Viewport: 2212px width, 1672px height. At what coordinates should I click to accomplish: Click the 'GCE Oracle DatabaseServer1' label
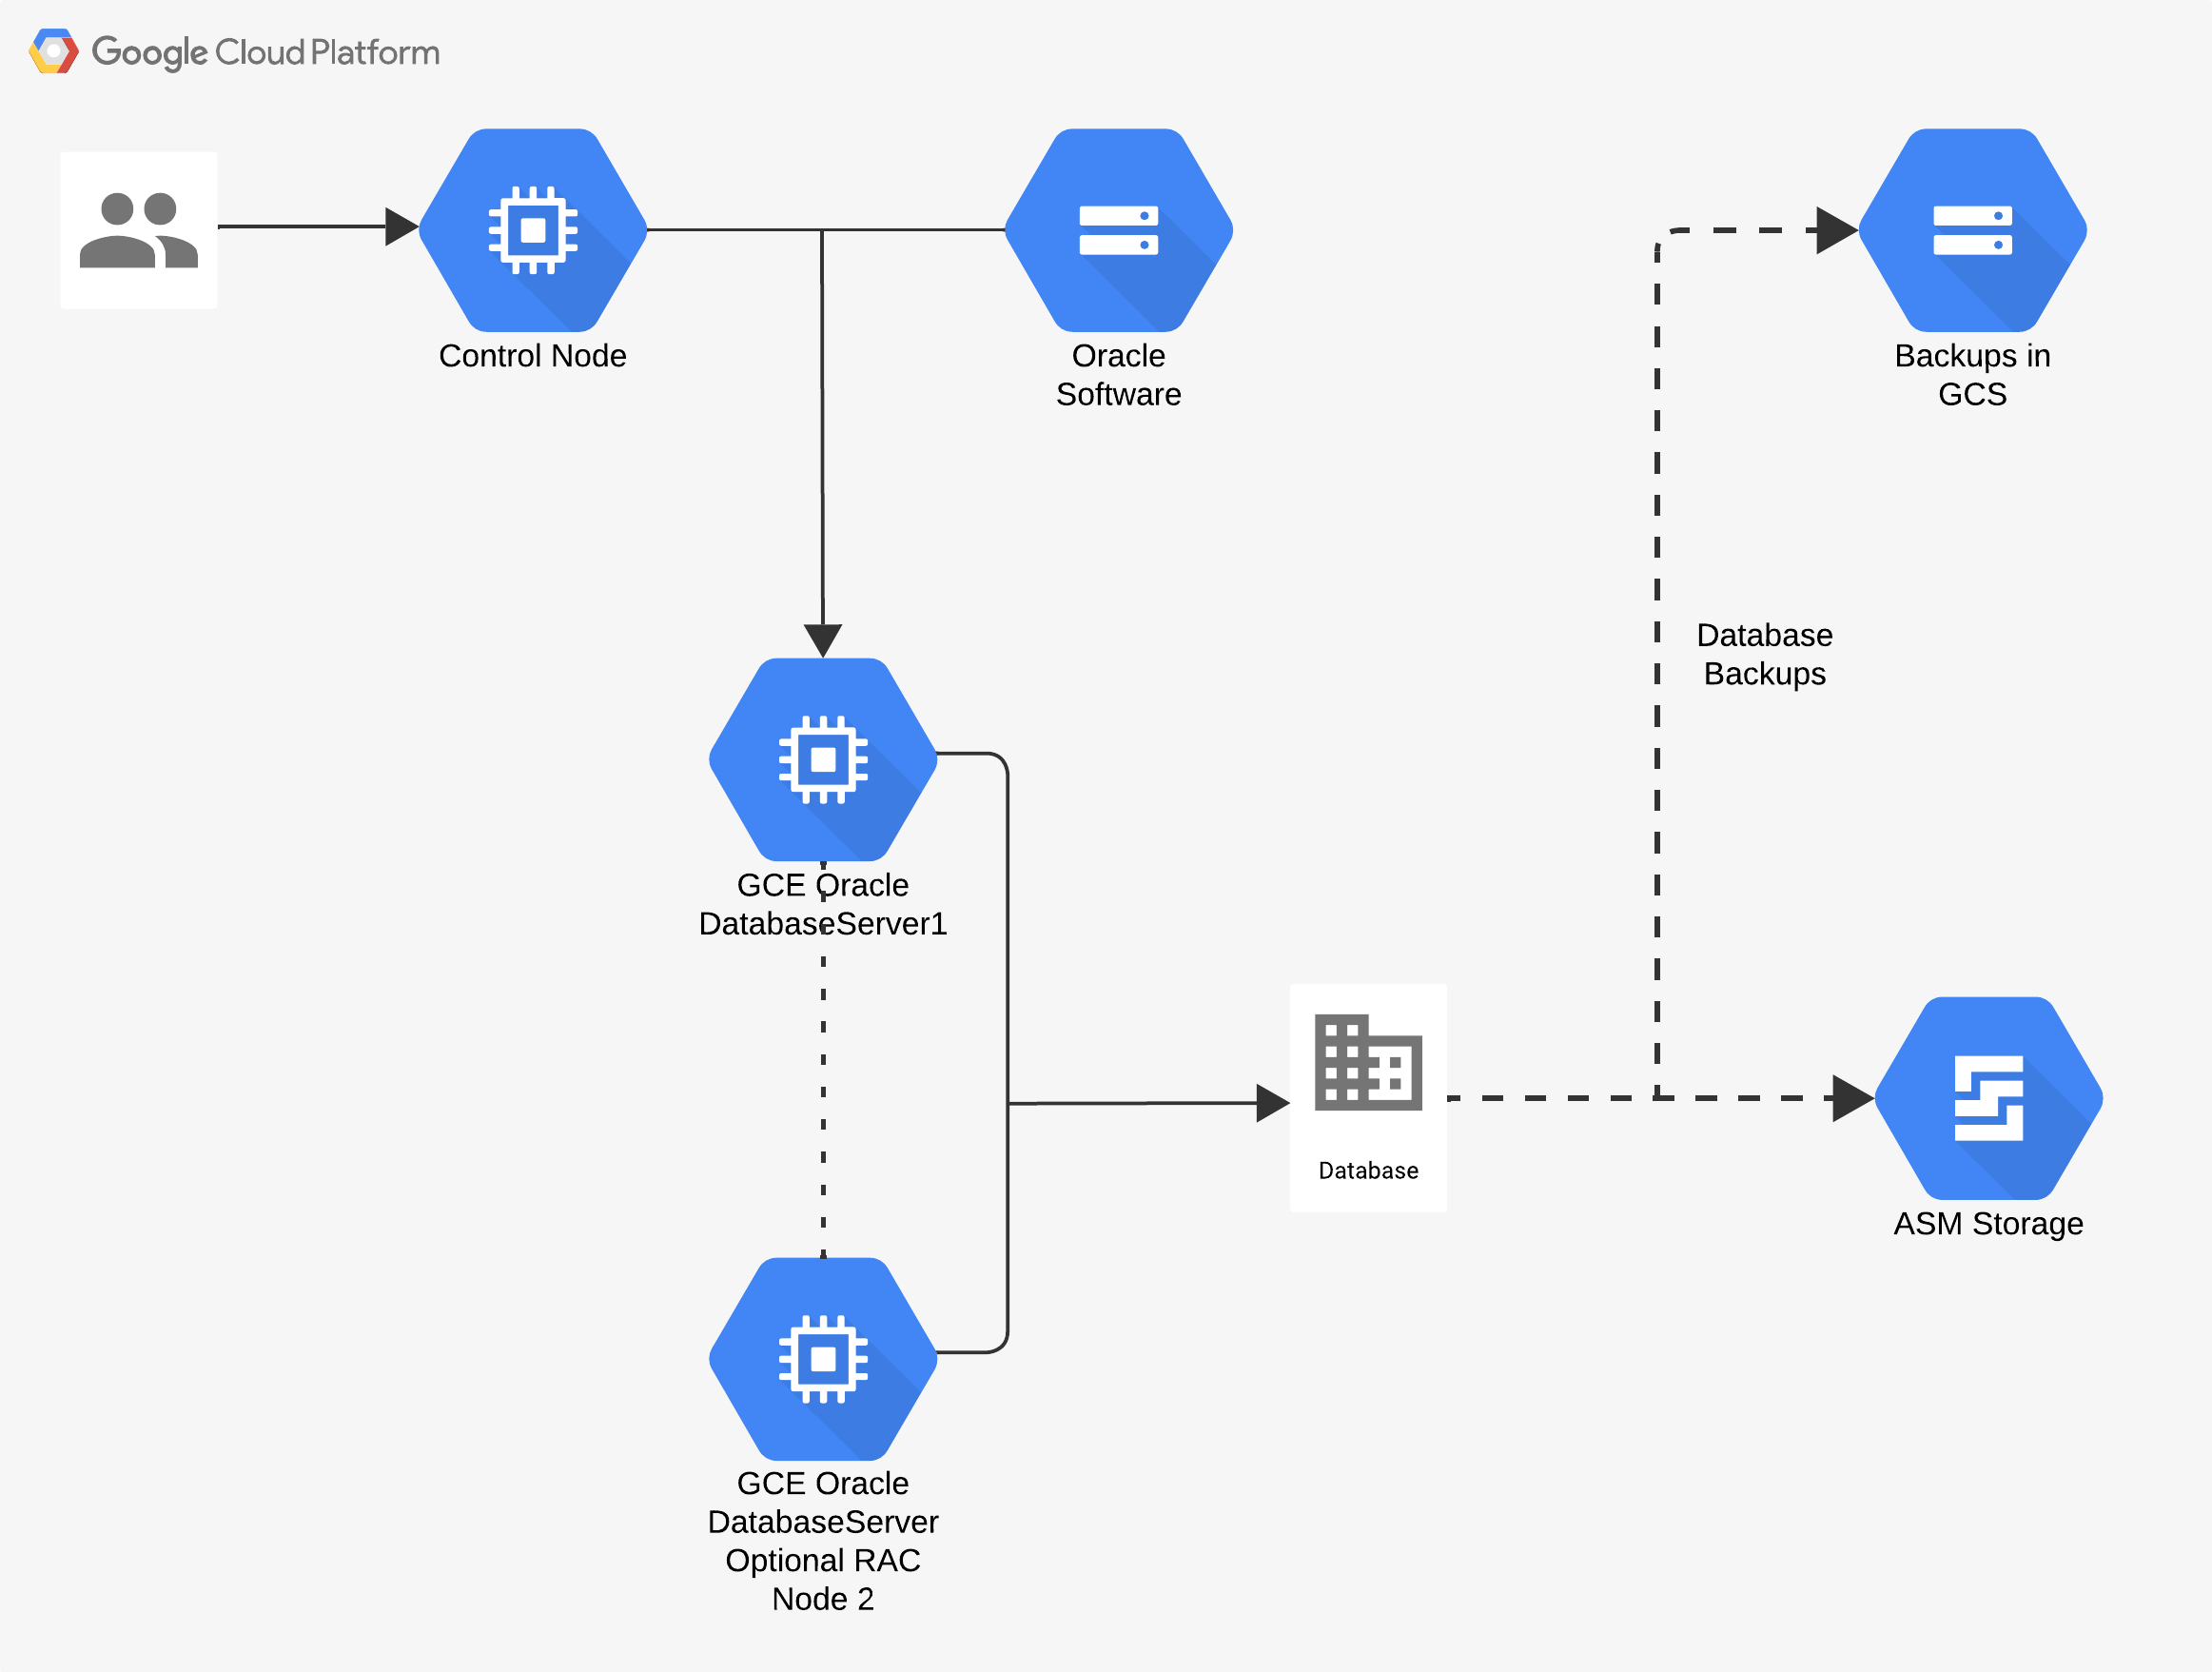tap(823, 904)
